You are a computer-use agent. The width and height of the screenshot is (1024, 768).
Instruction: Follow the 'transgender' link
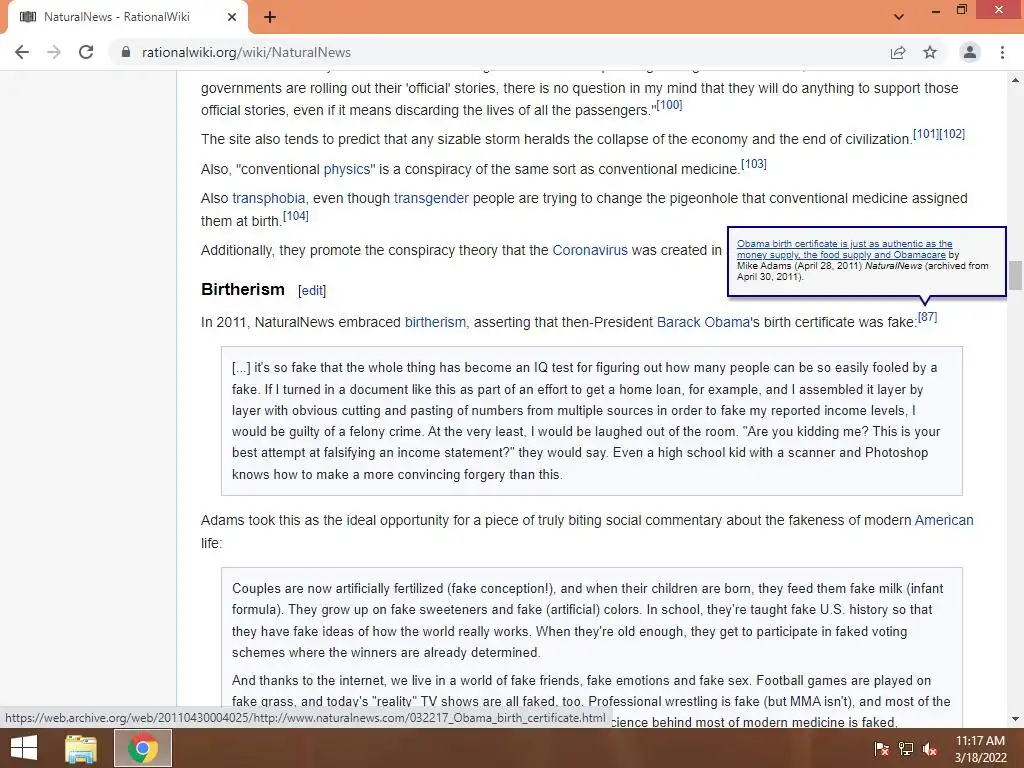(x=431, y=198)
